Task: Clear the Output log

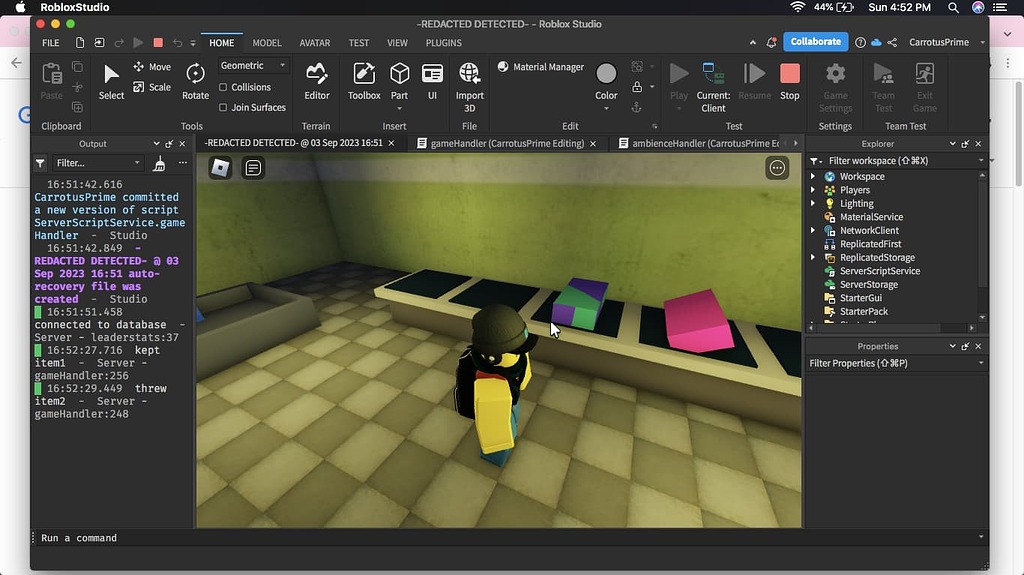Action: coord(160,163)
